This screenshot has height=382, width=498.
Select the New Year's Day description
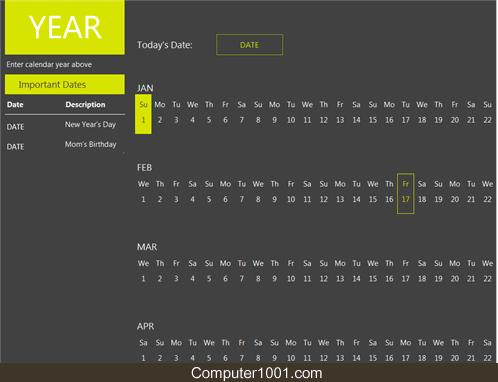click(x=90, y=125)
